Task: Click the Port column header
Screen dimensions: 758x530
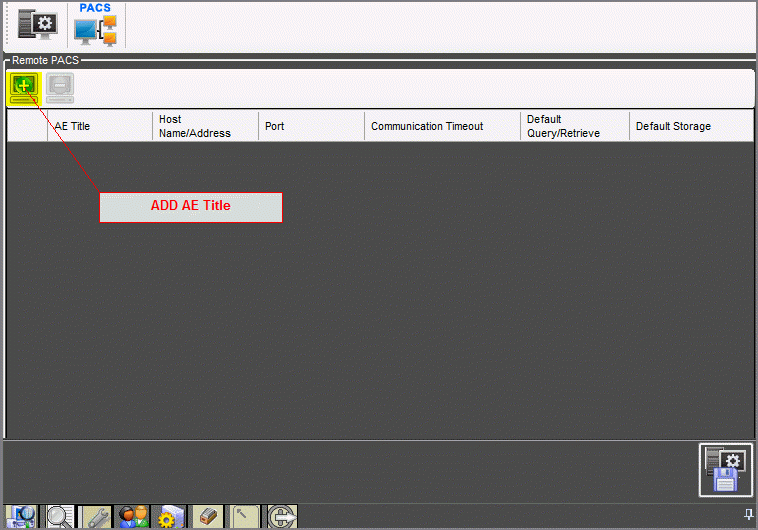Action: tap(310, 126)
